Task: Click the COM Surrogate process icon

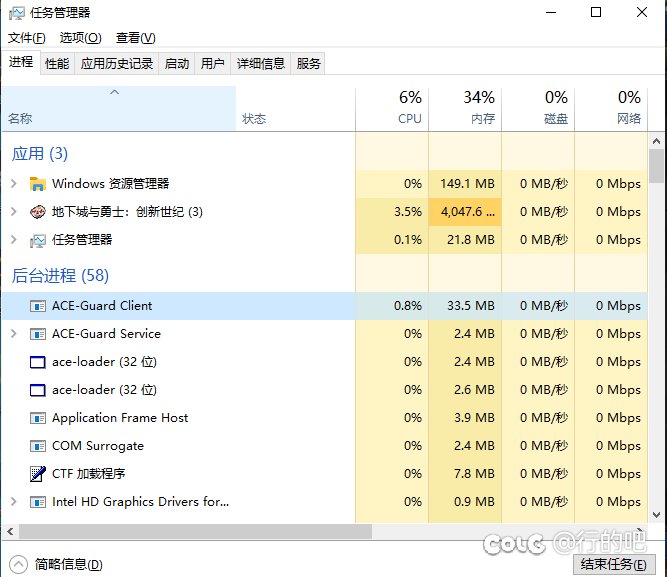Action: (38, 446)
